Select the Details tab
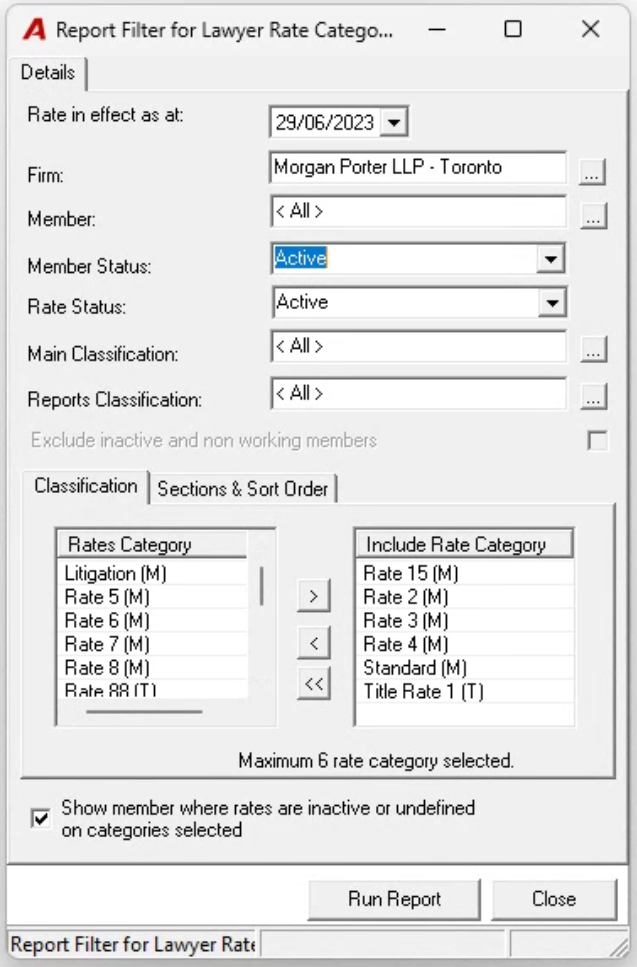This screenshot has width=637, height=967. tap(47, 73)
